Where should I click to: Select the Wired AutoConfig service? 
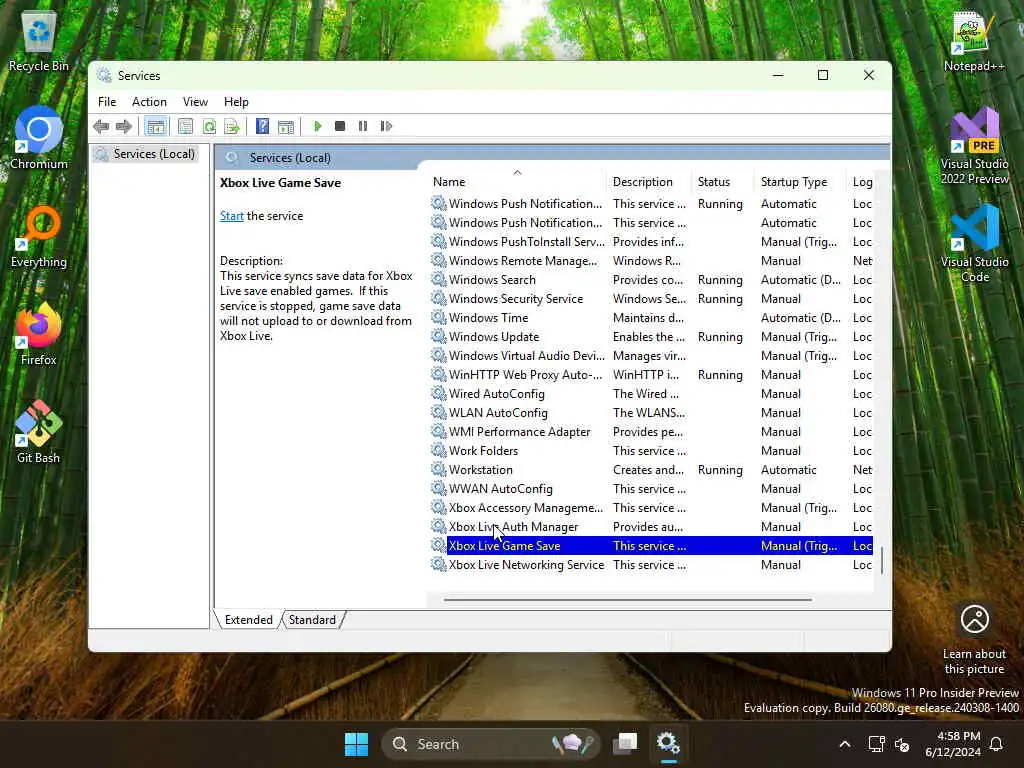point(651,394)
